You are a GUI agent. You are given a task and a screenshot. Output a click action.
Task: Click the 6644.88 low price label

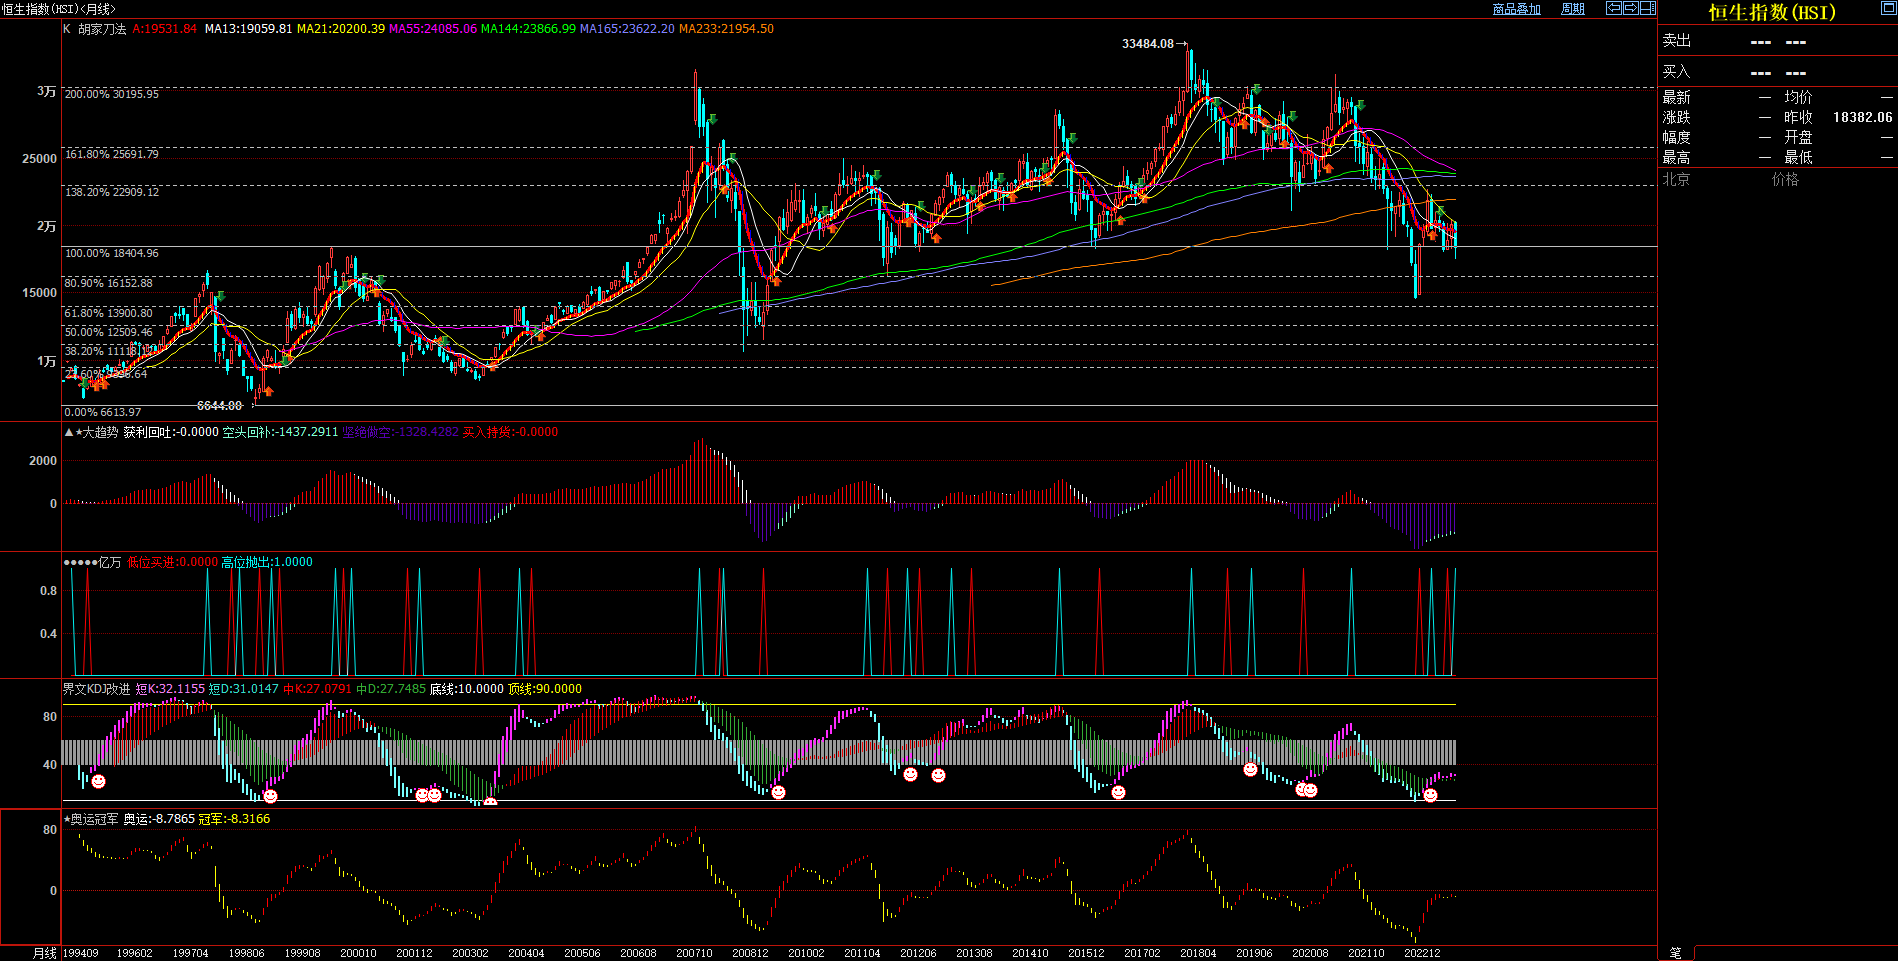[220, 406]
